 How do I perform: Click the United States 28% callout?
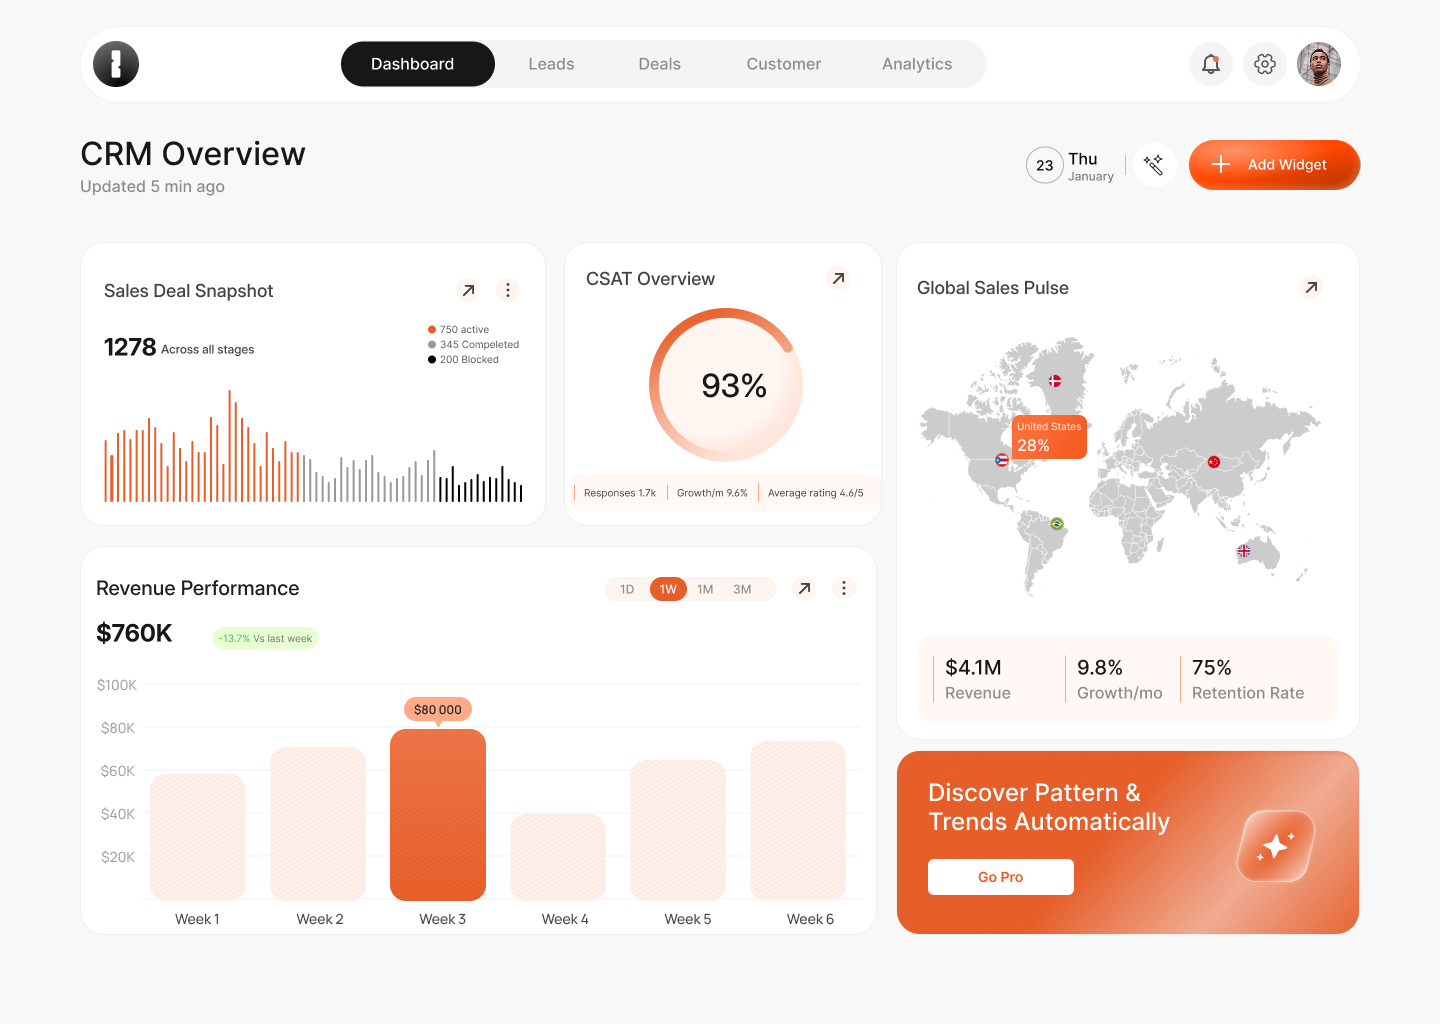pyautogui.click(x=1049, y=437)
